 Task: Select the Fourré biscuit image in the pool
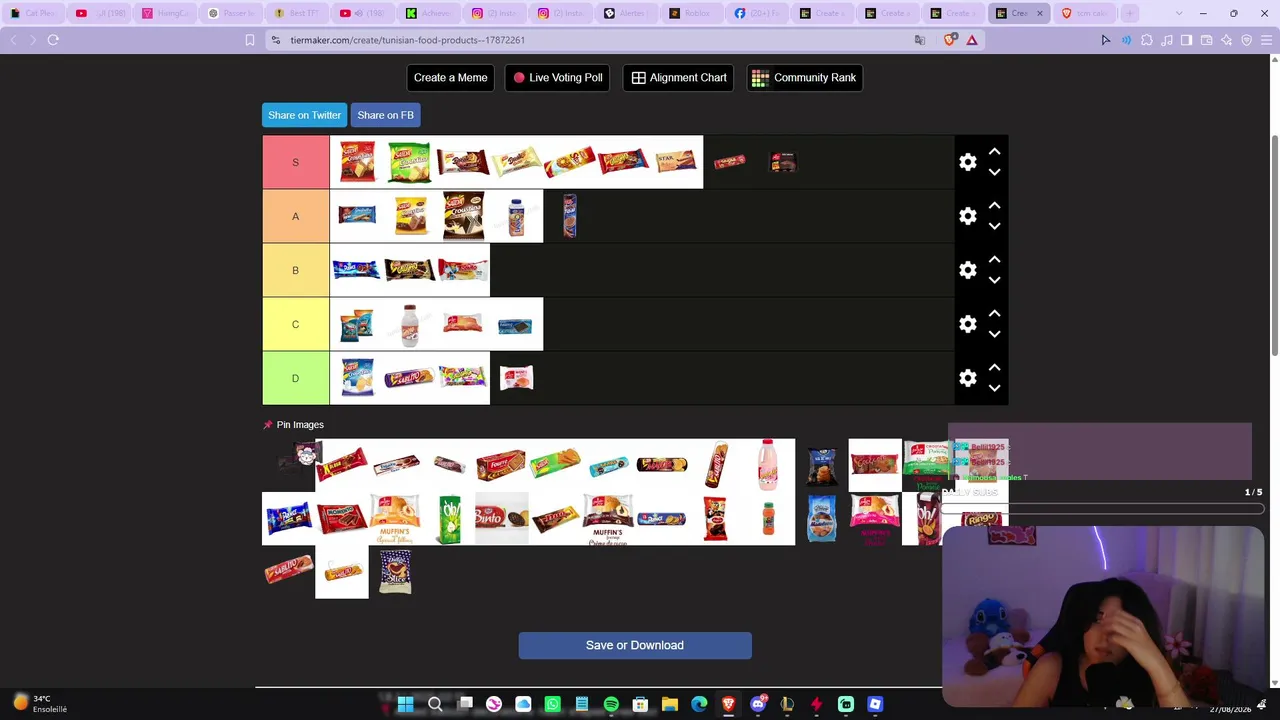pos(501,465)
